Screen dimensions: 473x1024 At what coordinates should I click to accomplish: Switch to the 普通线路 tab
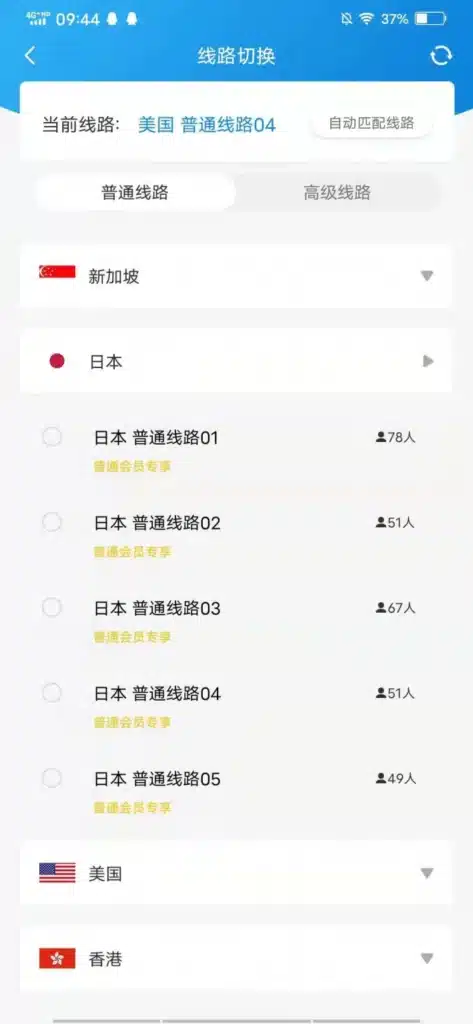tap(135, 192)
